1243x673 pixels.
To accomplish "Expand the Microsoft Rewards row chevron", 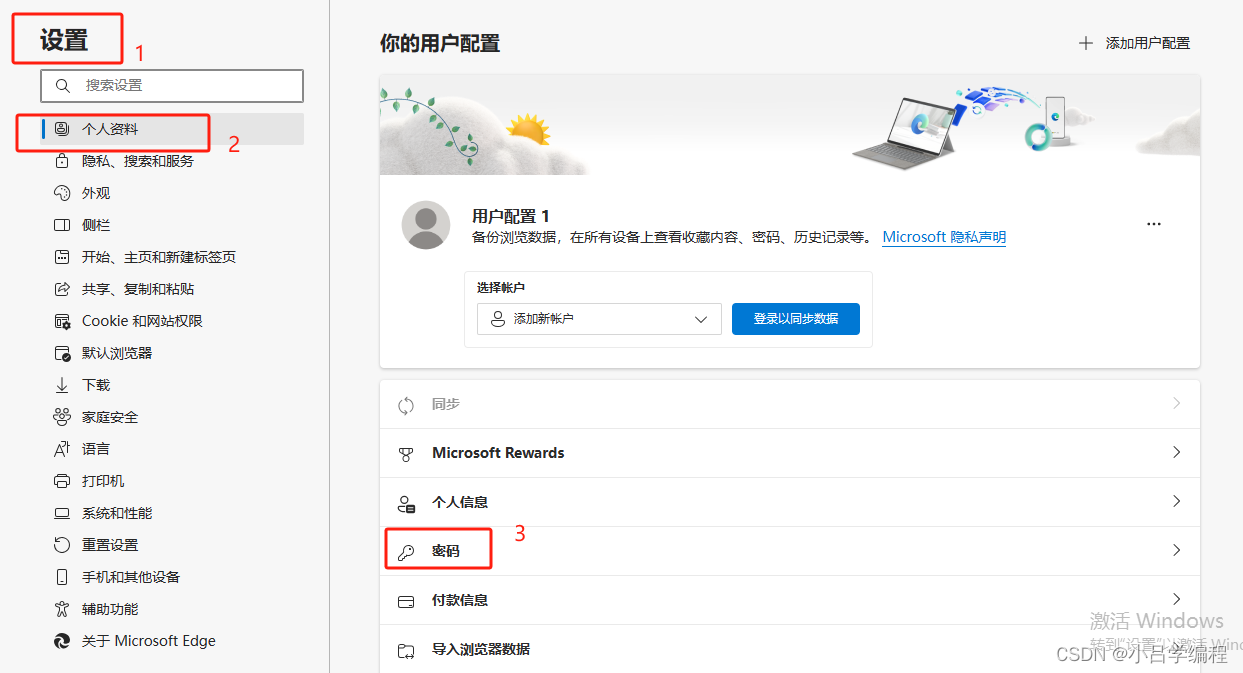I will (1176, 452).
